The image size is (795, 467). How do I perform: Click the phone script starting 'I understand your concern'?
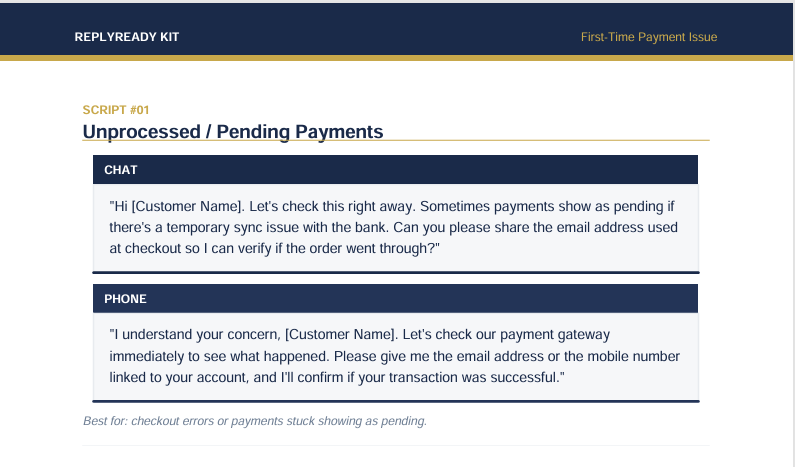tap(394, 356)
